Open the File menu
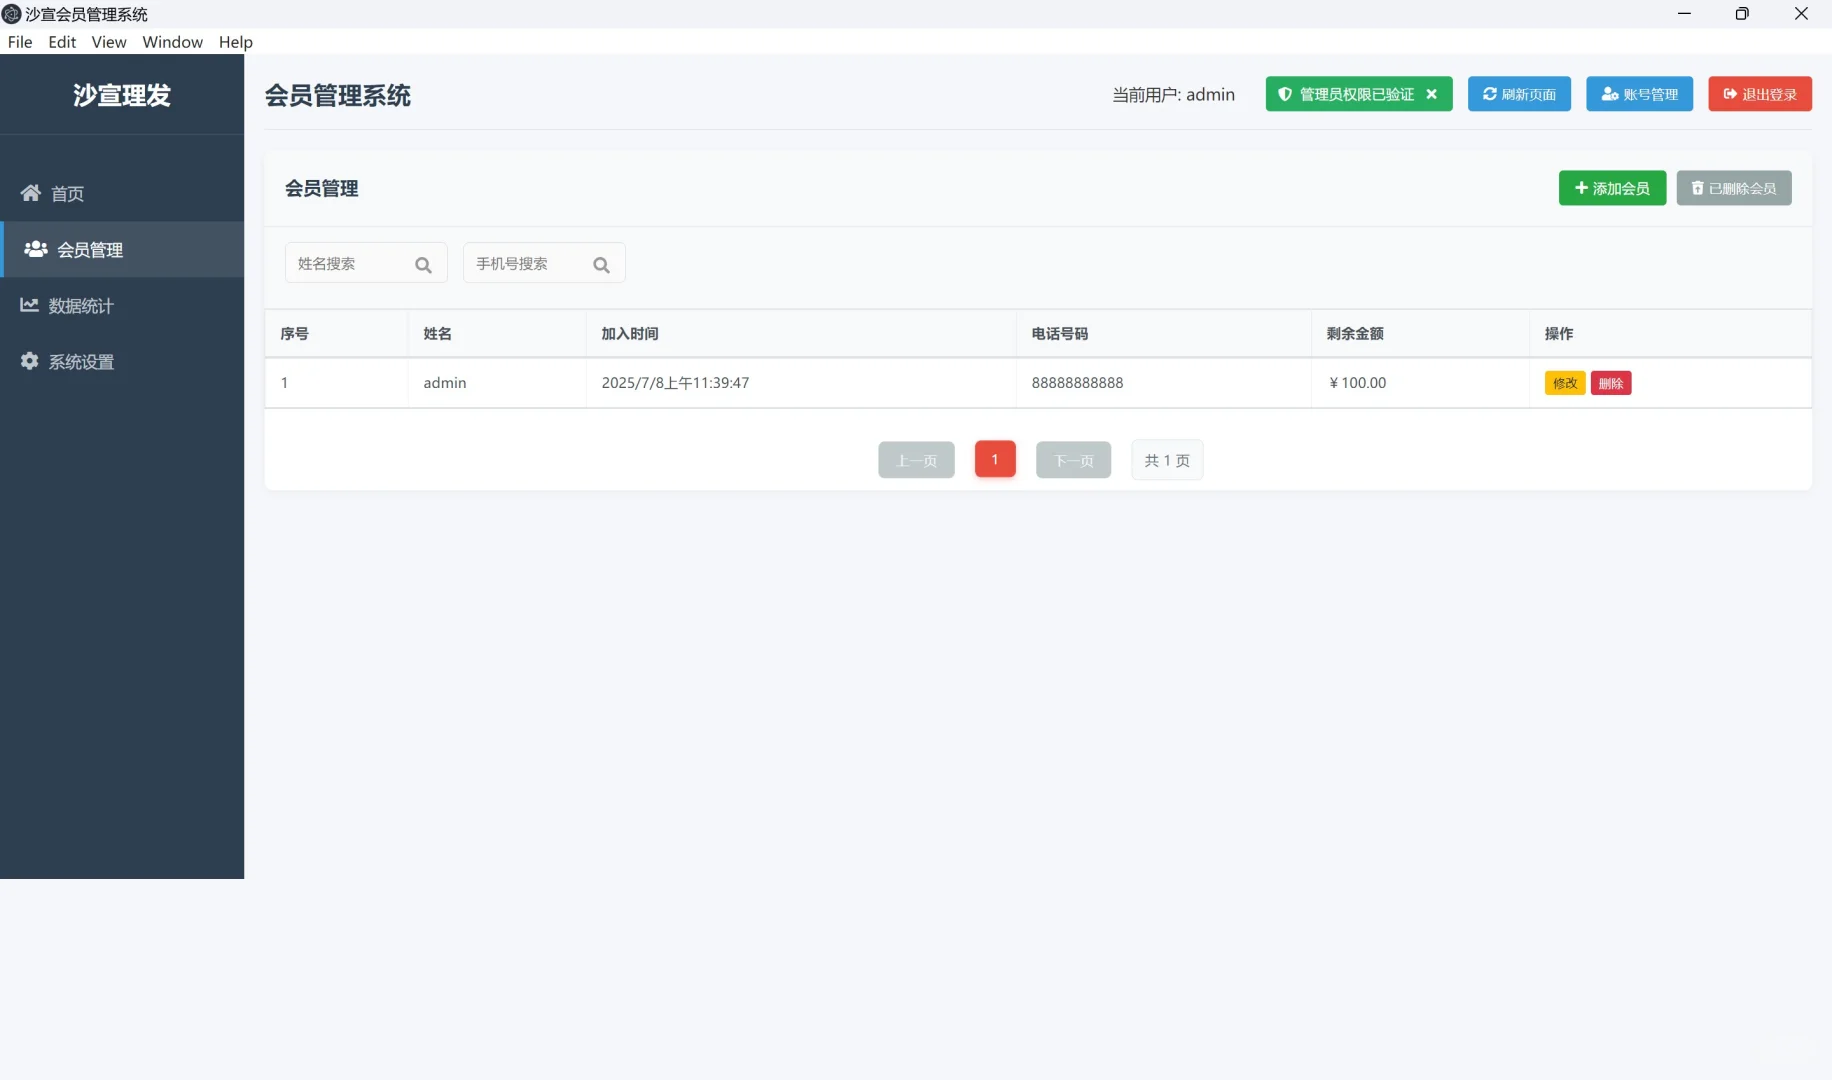 click(x=20, y=42)
